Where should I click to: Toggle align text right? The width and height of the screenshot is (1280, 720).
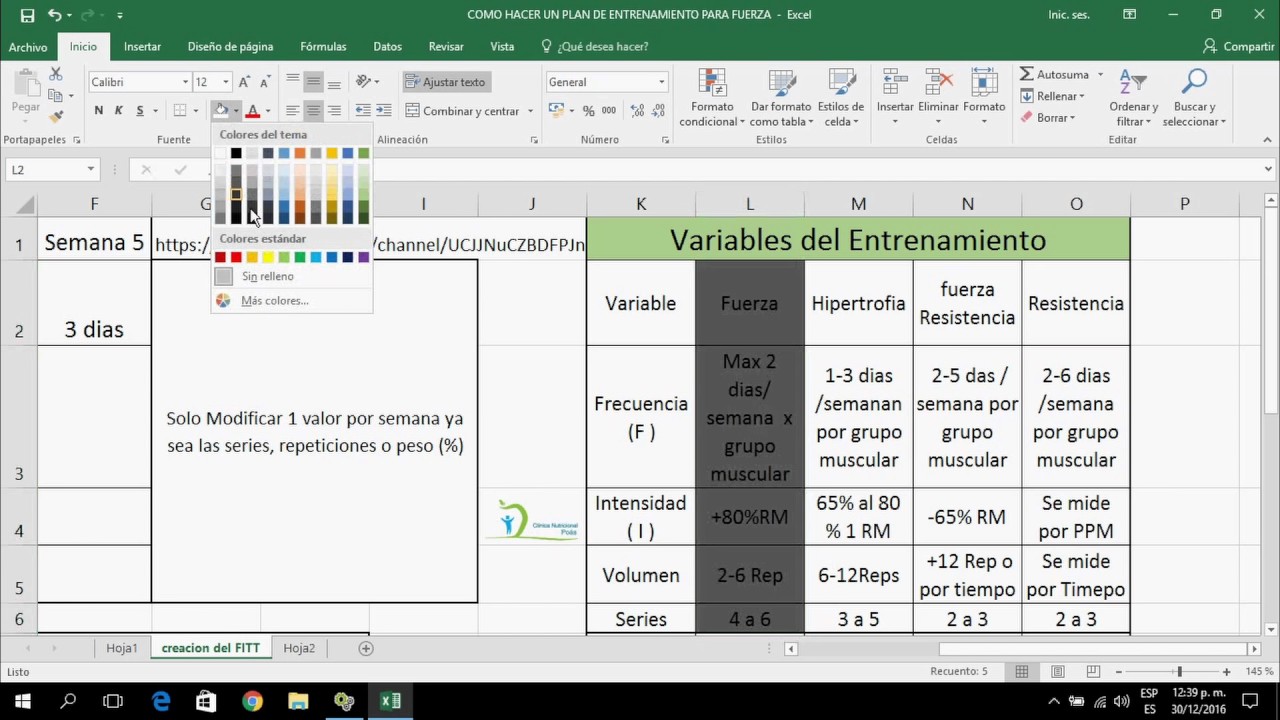pyautogui.click(x=334, y=111)
